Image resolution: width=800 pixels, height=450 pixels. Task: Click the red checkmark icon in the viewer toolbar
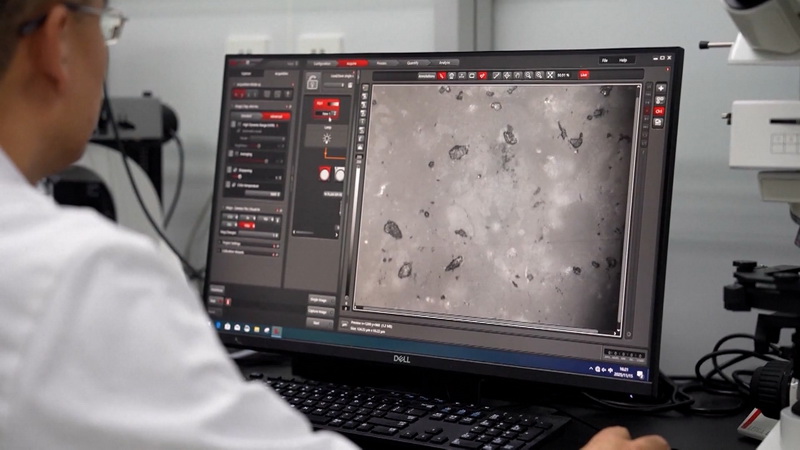[483, 75]
